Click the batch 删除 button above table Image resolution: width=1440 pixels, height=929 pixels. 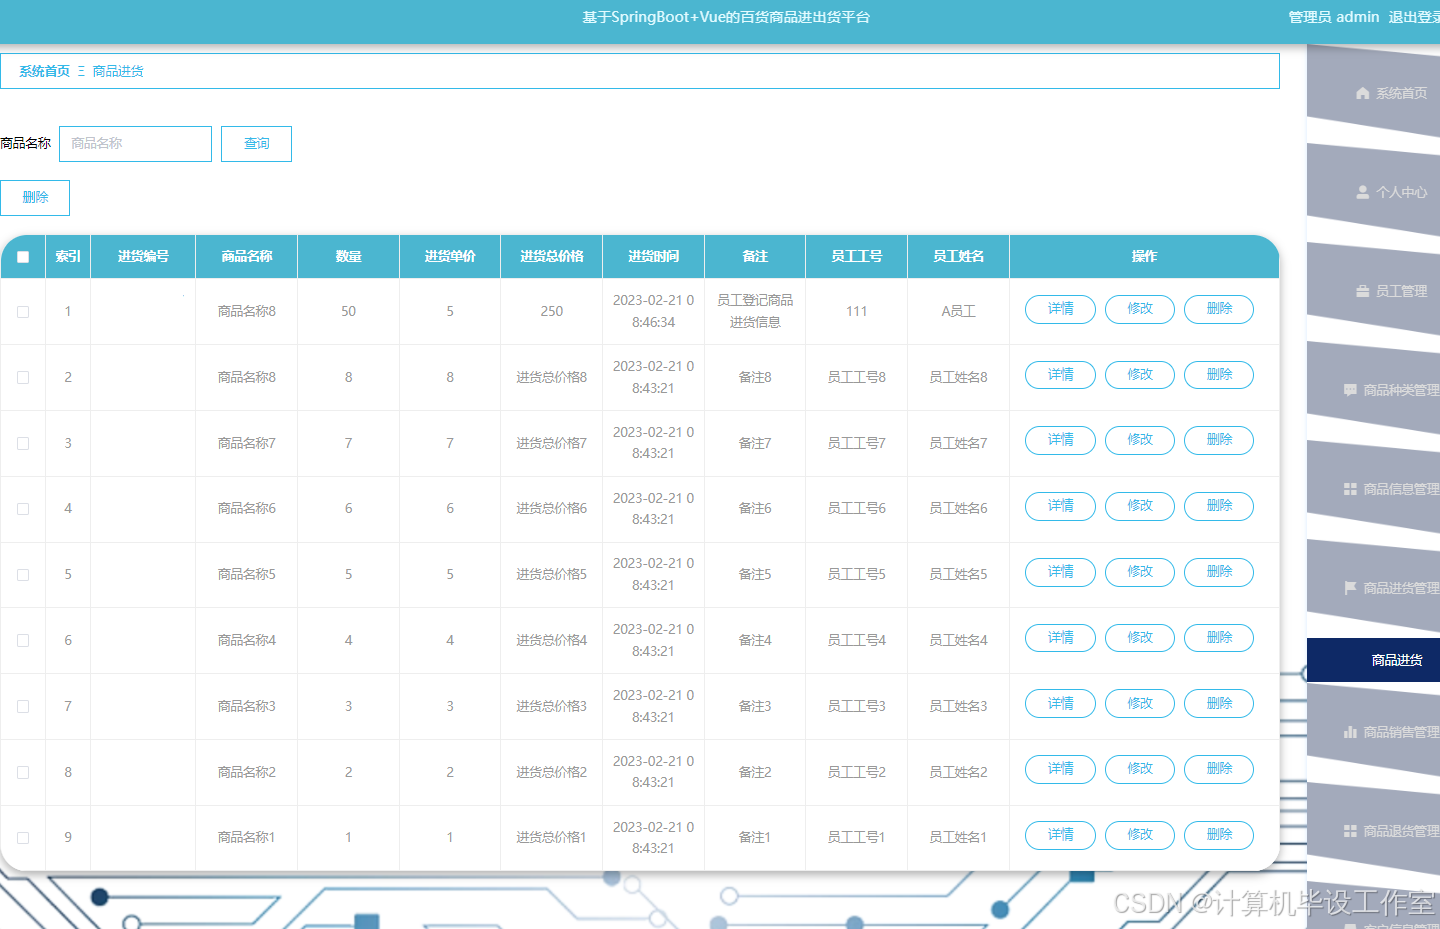pyautogui.click(x=35, y=198)
